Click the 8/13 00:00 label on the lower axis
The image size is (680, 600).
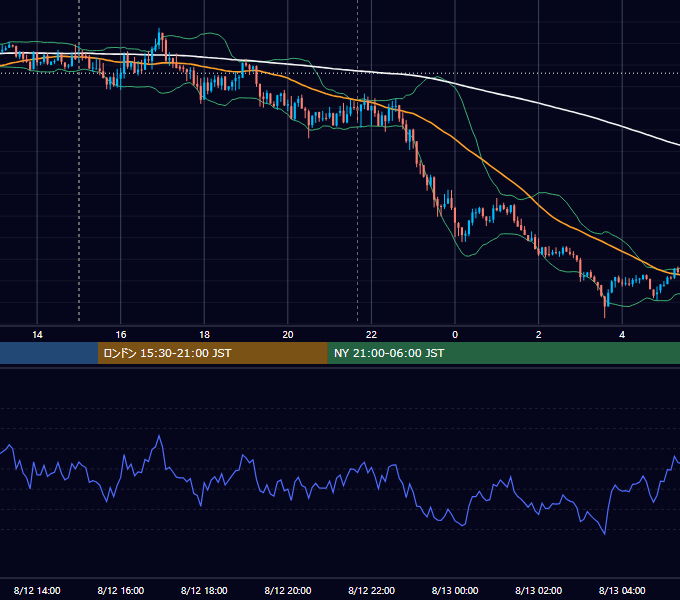tap(455, 590)
